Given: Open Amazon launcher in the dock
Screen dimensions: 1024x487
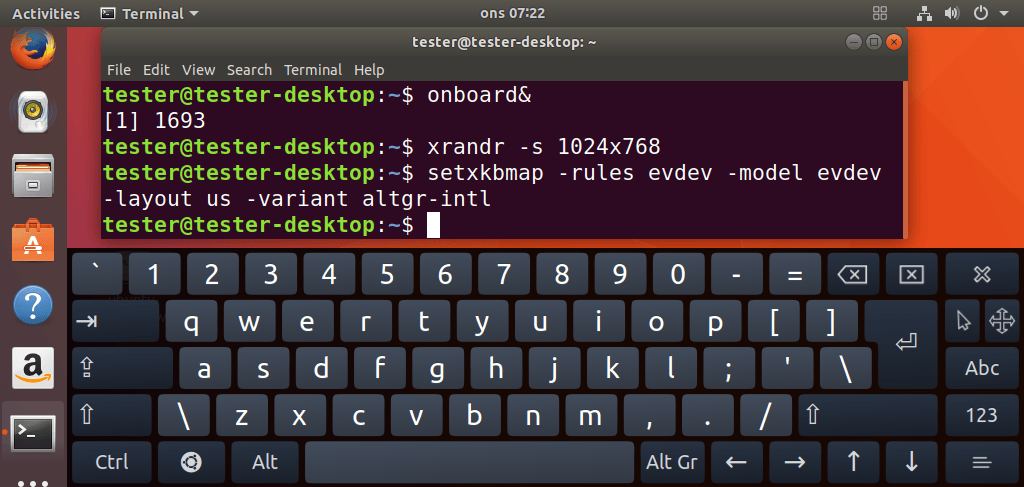Looking at the screenshot, I should tap(33, 368).
